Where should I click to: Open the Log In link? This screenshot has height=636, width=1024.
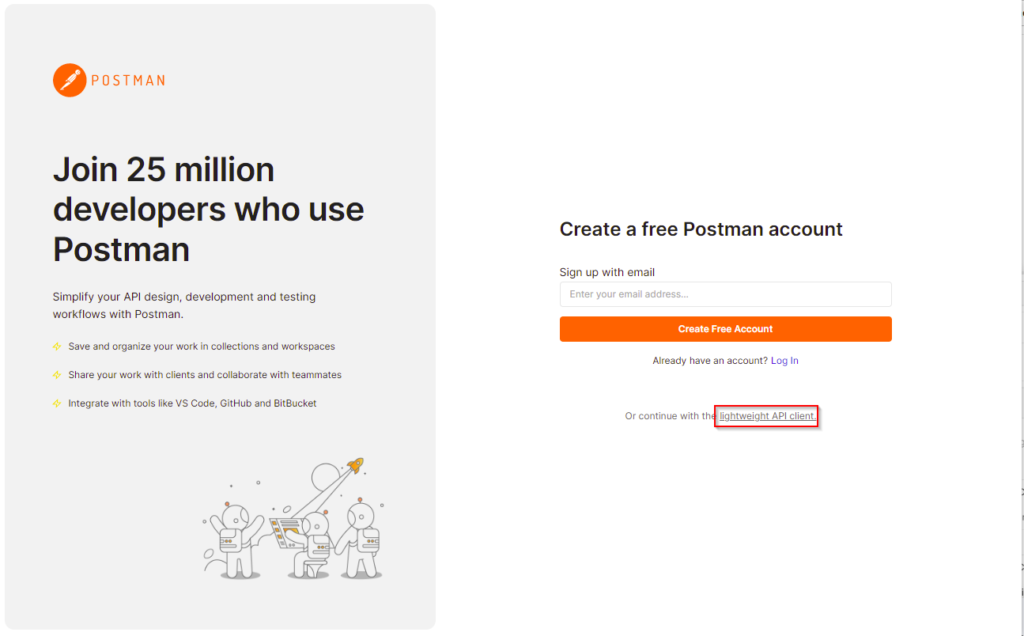coord(784,360)
